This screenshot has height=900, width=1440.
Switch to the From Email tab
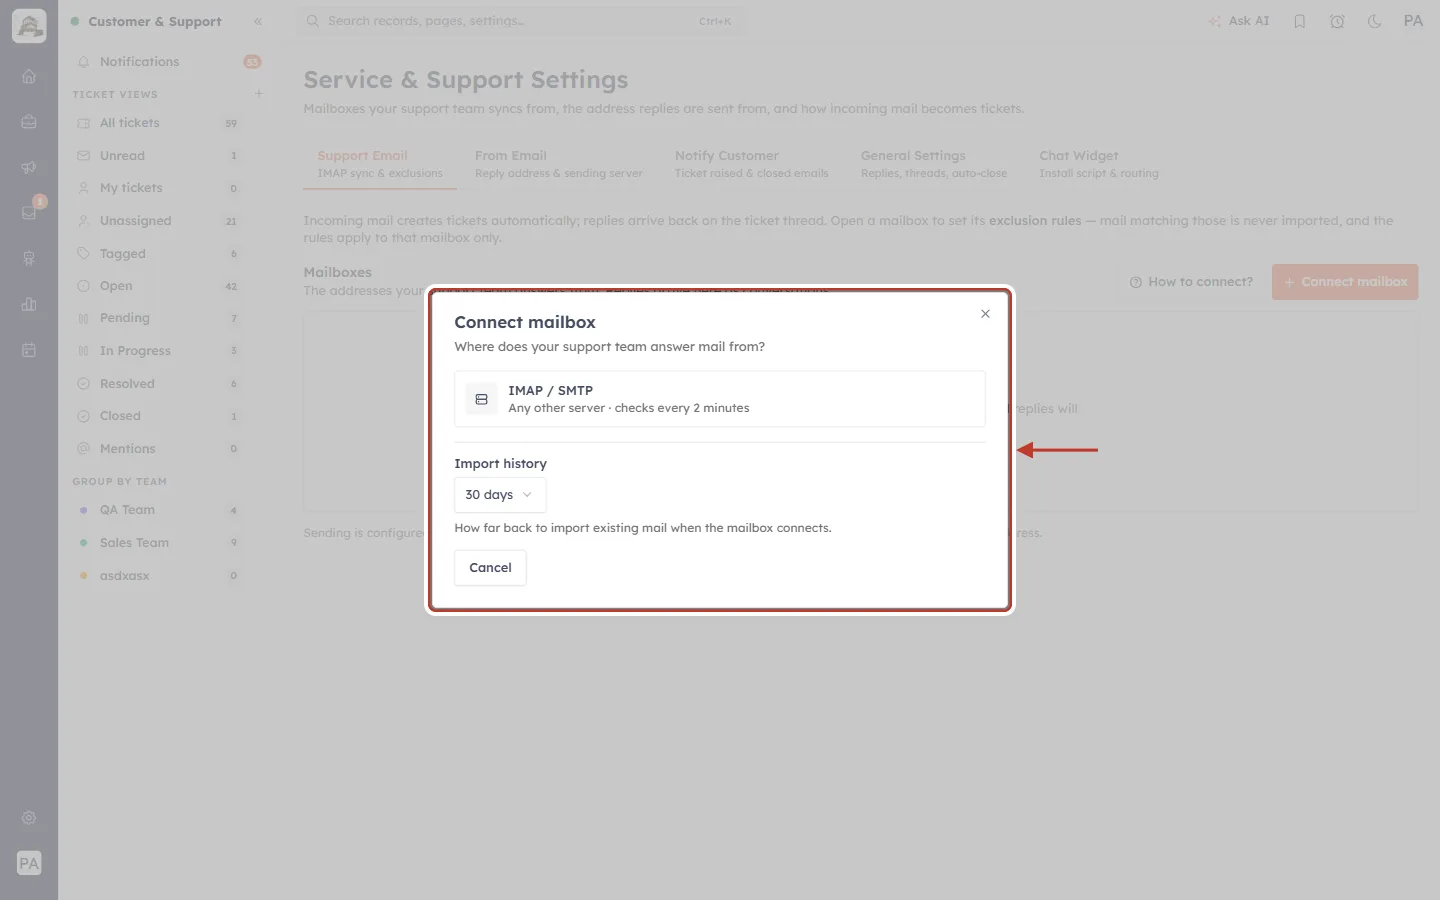559,164
